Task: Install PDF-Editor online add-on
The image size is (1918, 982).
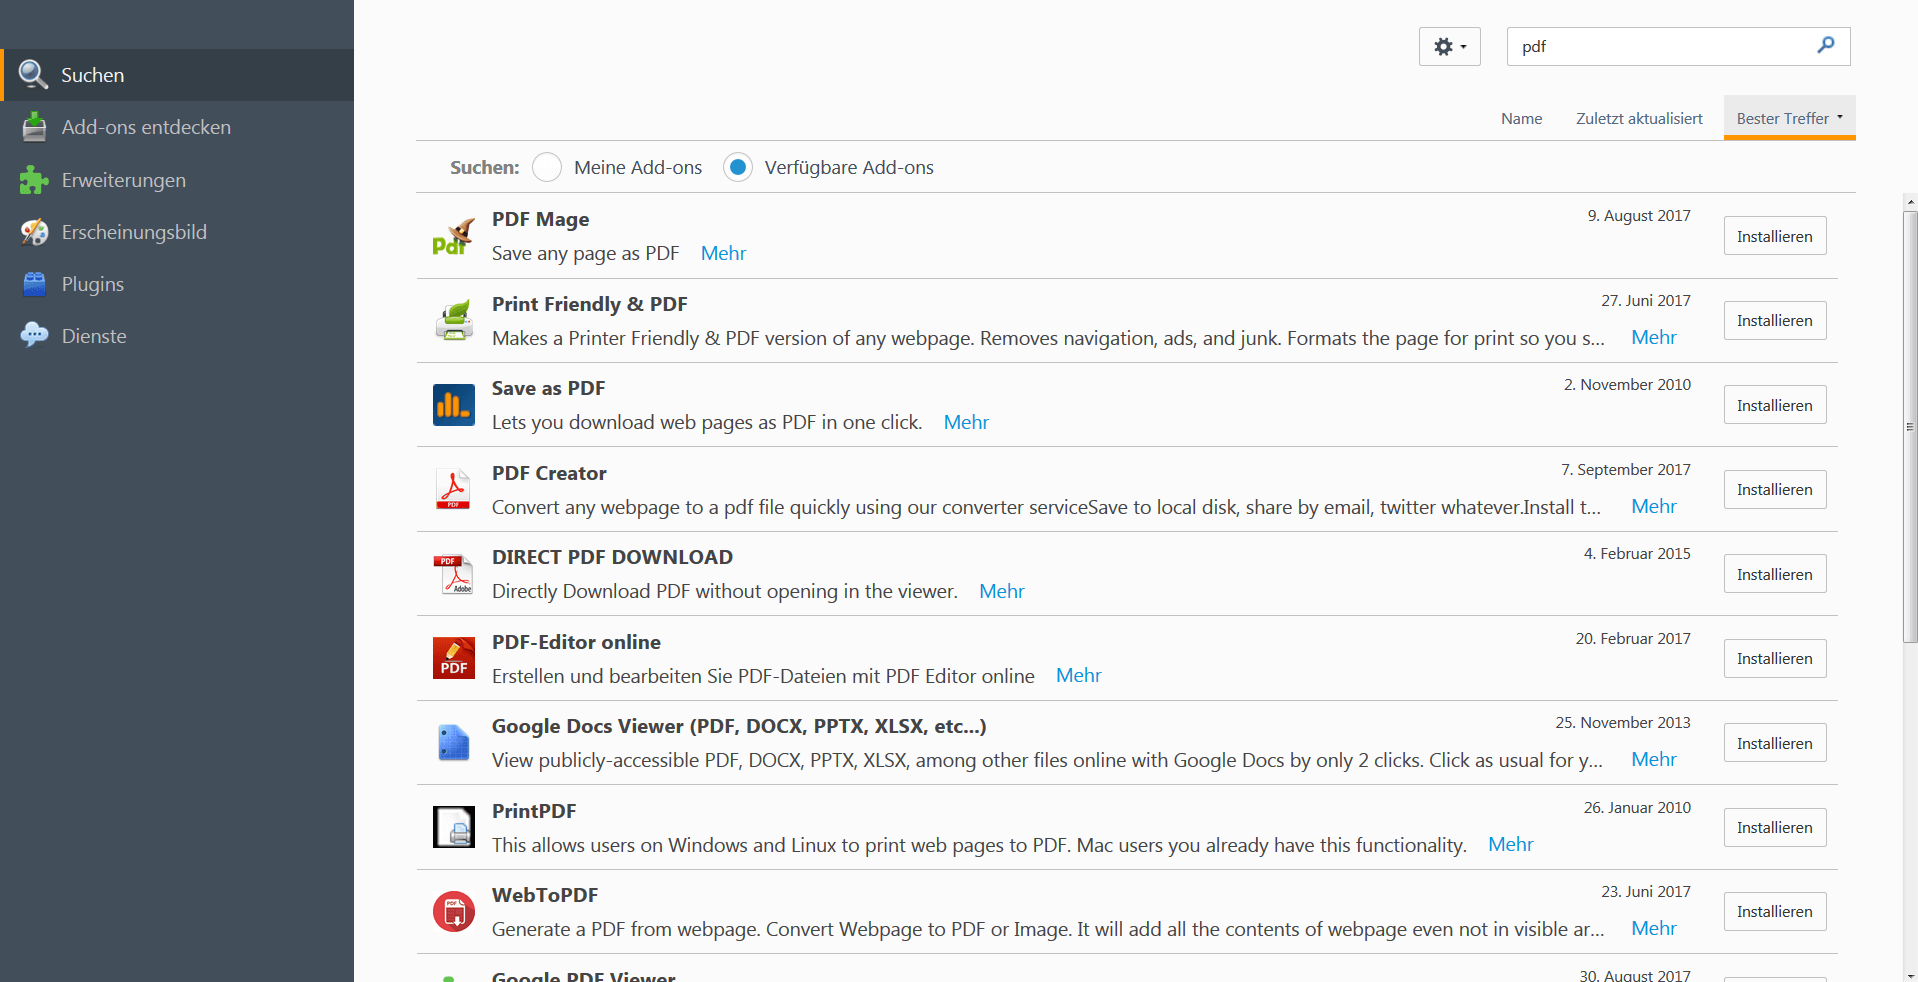Action: (1775, 658)
